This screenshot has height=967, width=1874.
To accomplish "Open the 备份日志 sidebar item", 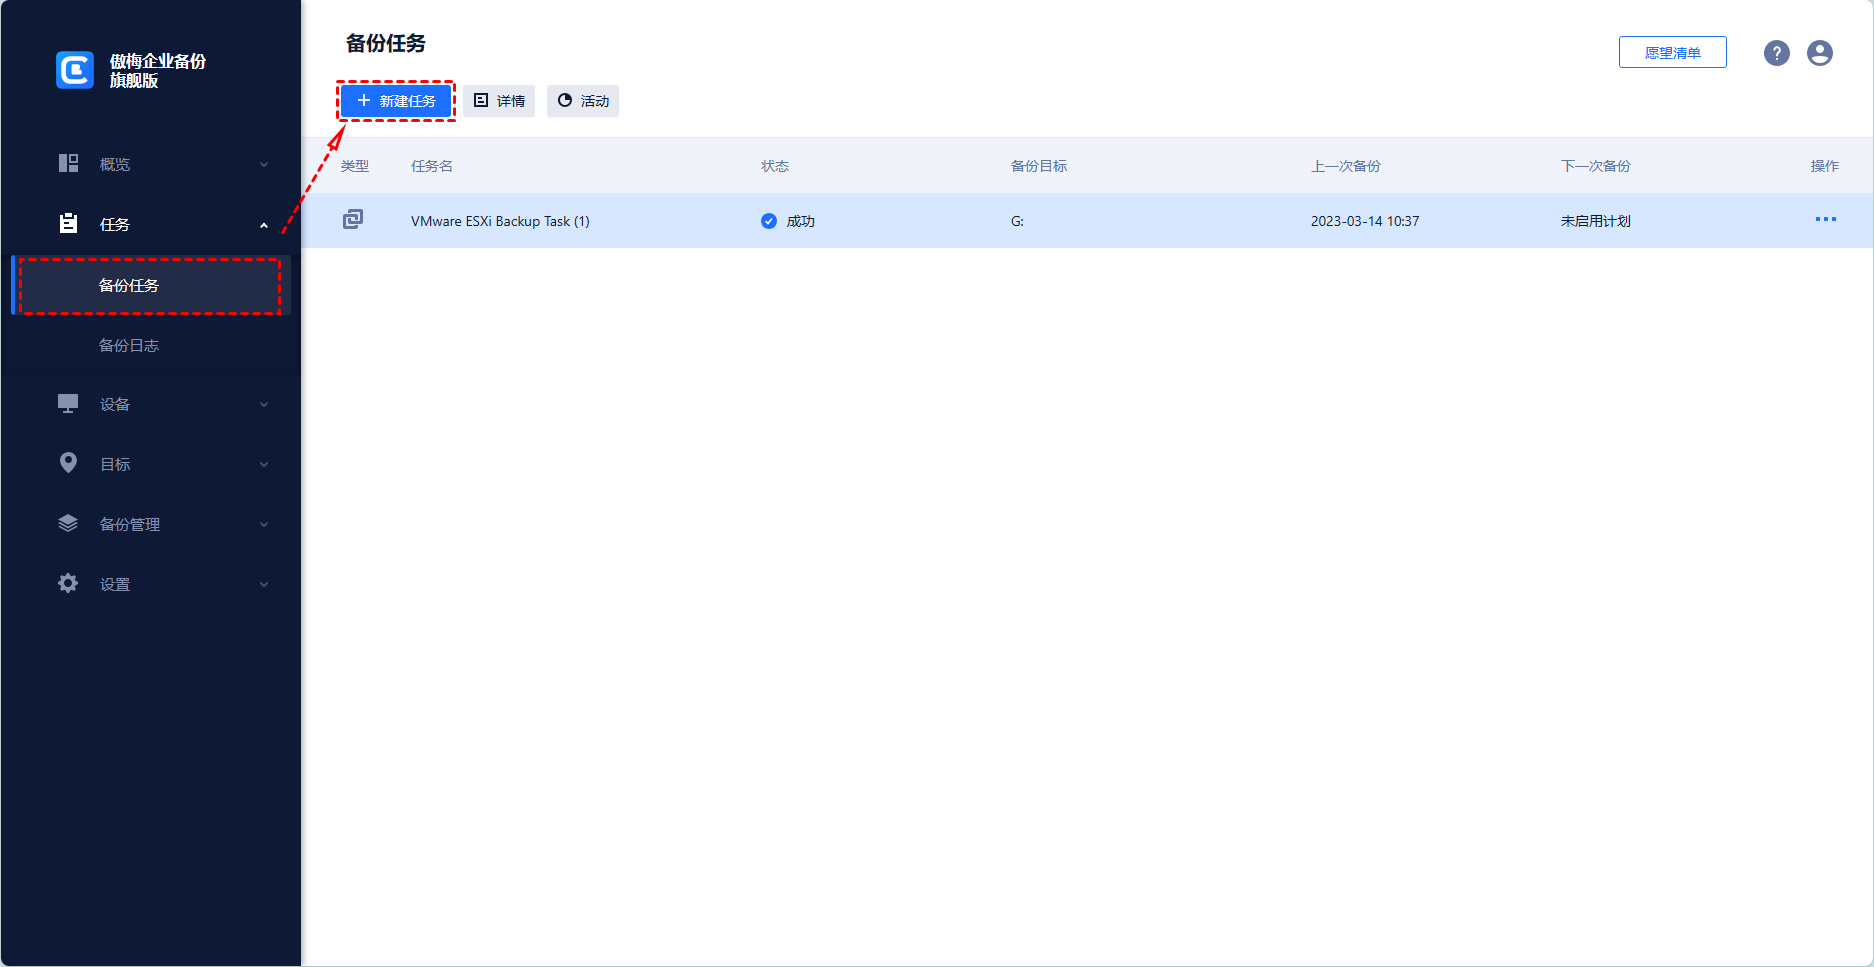I will click(129, 346).
